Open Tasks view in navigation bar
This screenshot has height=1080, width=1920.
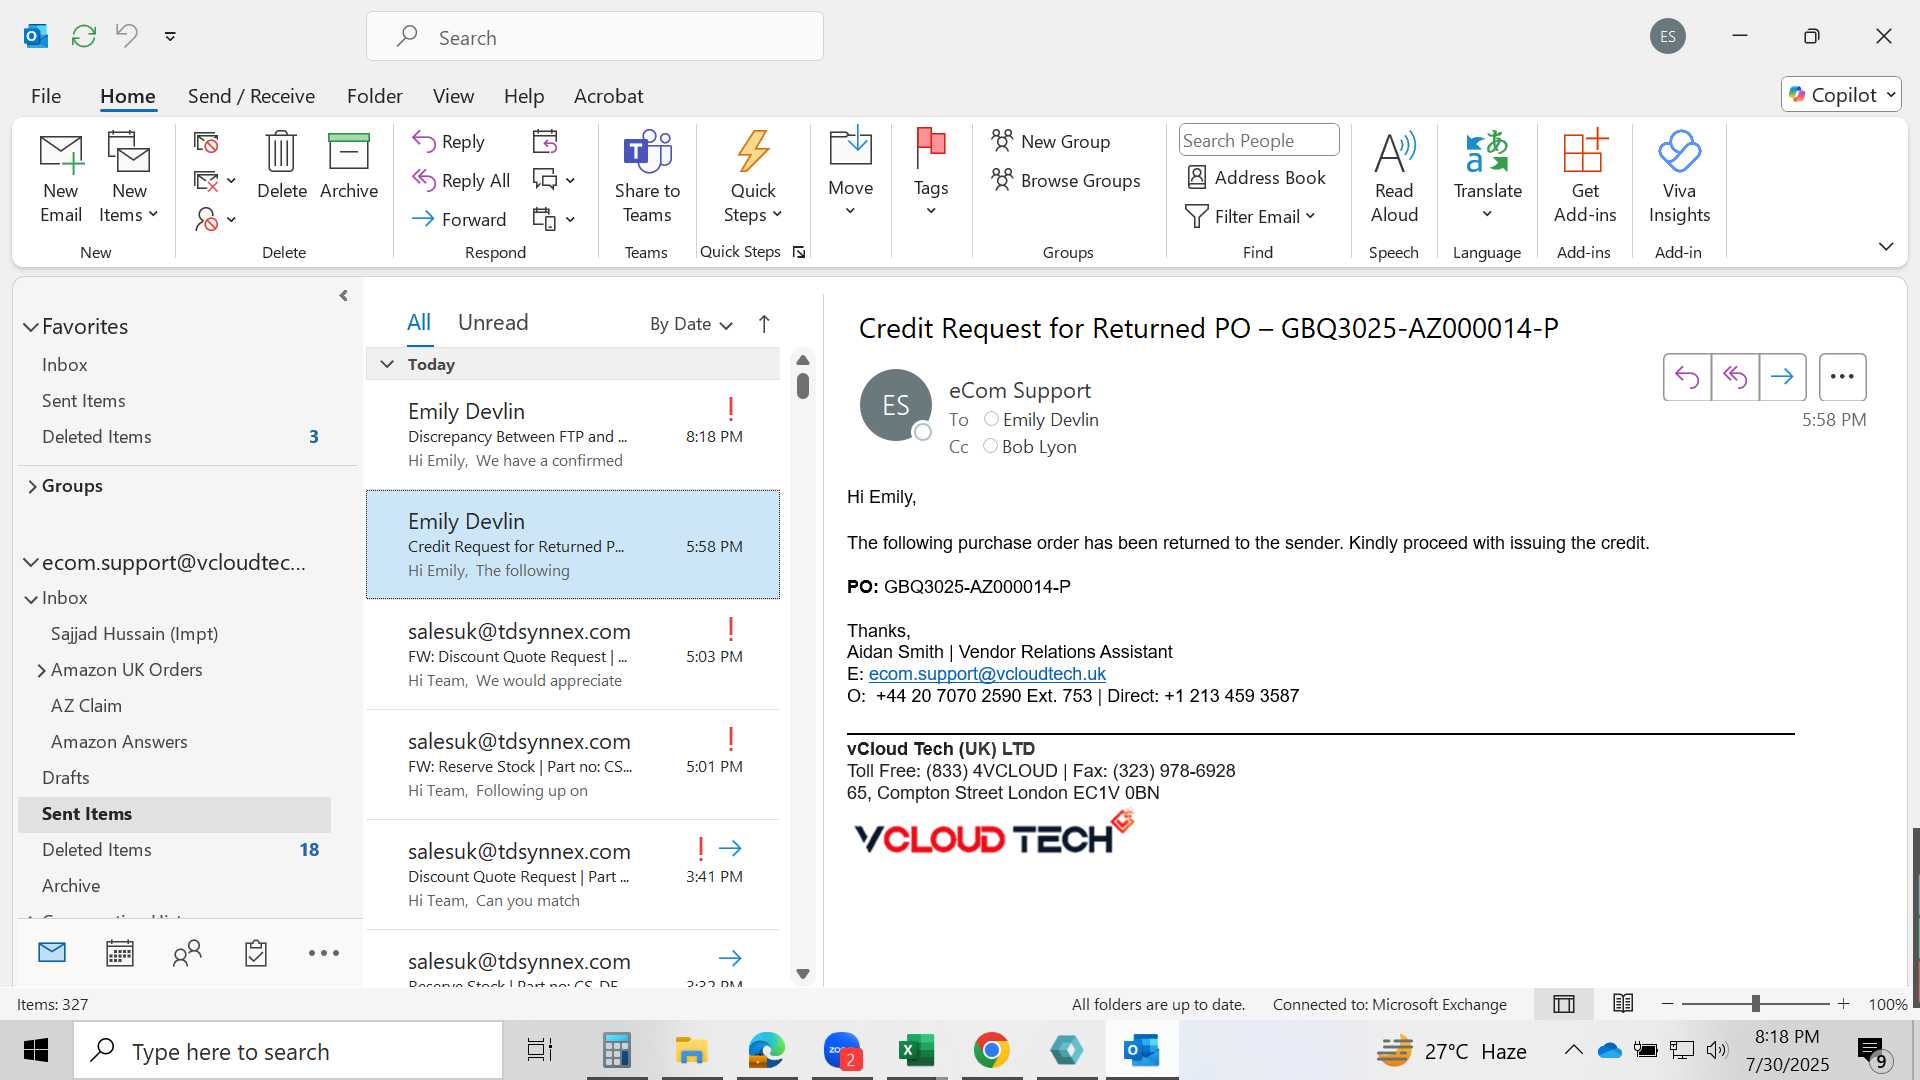click(256, 953)
